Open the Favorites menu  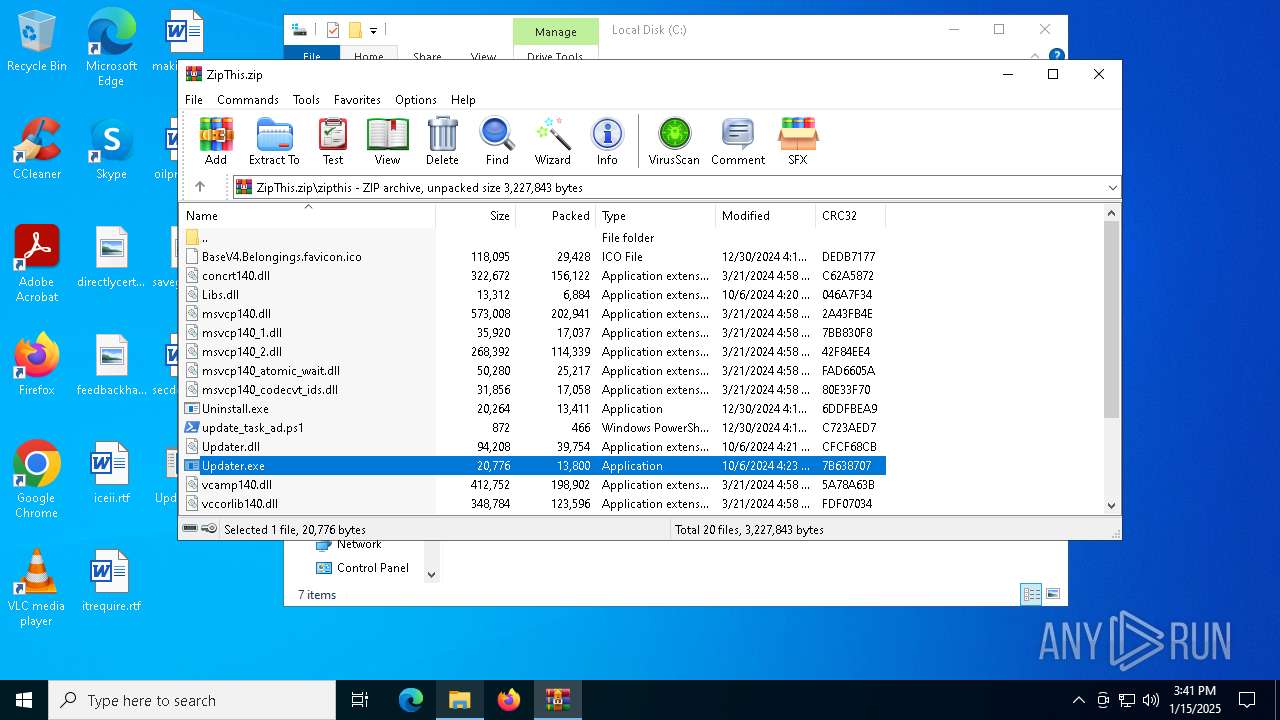click(x=357, y=100)
